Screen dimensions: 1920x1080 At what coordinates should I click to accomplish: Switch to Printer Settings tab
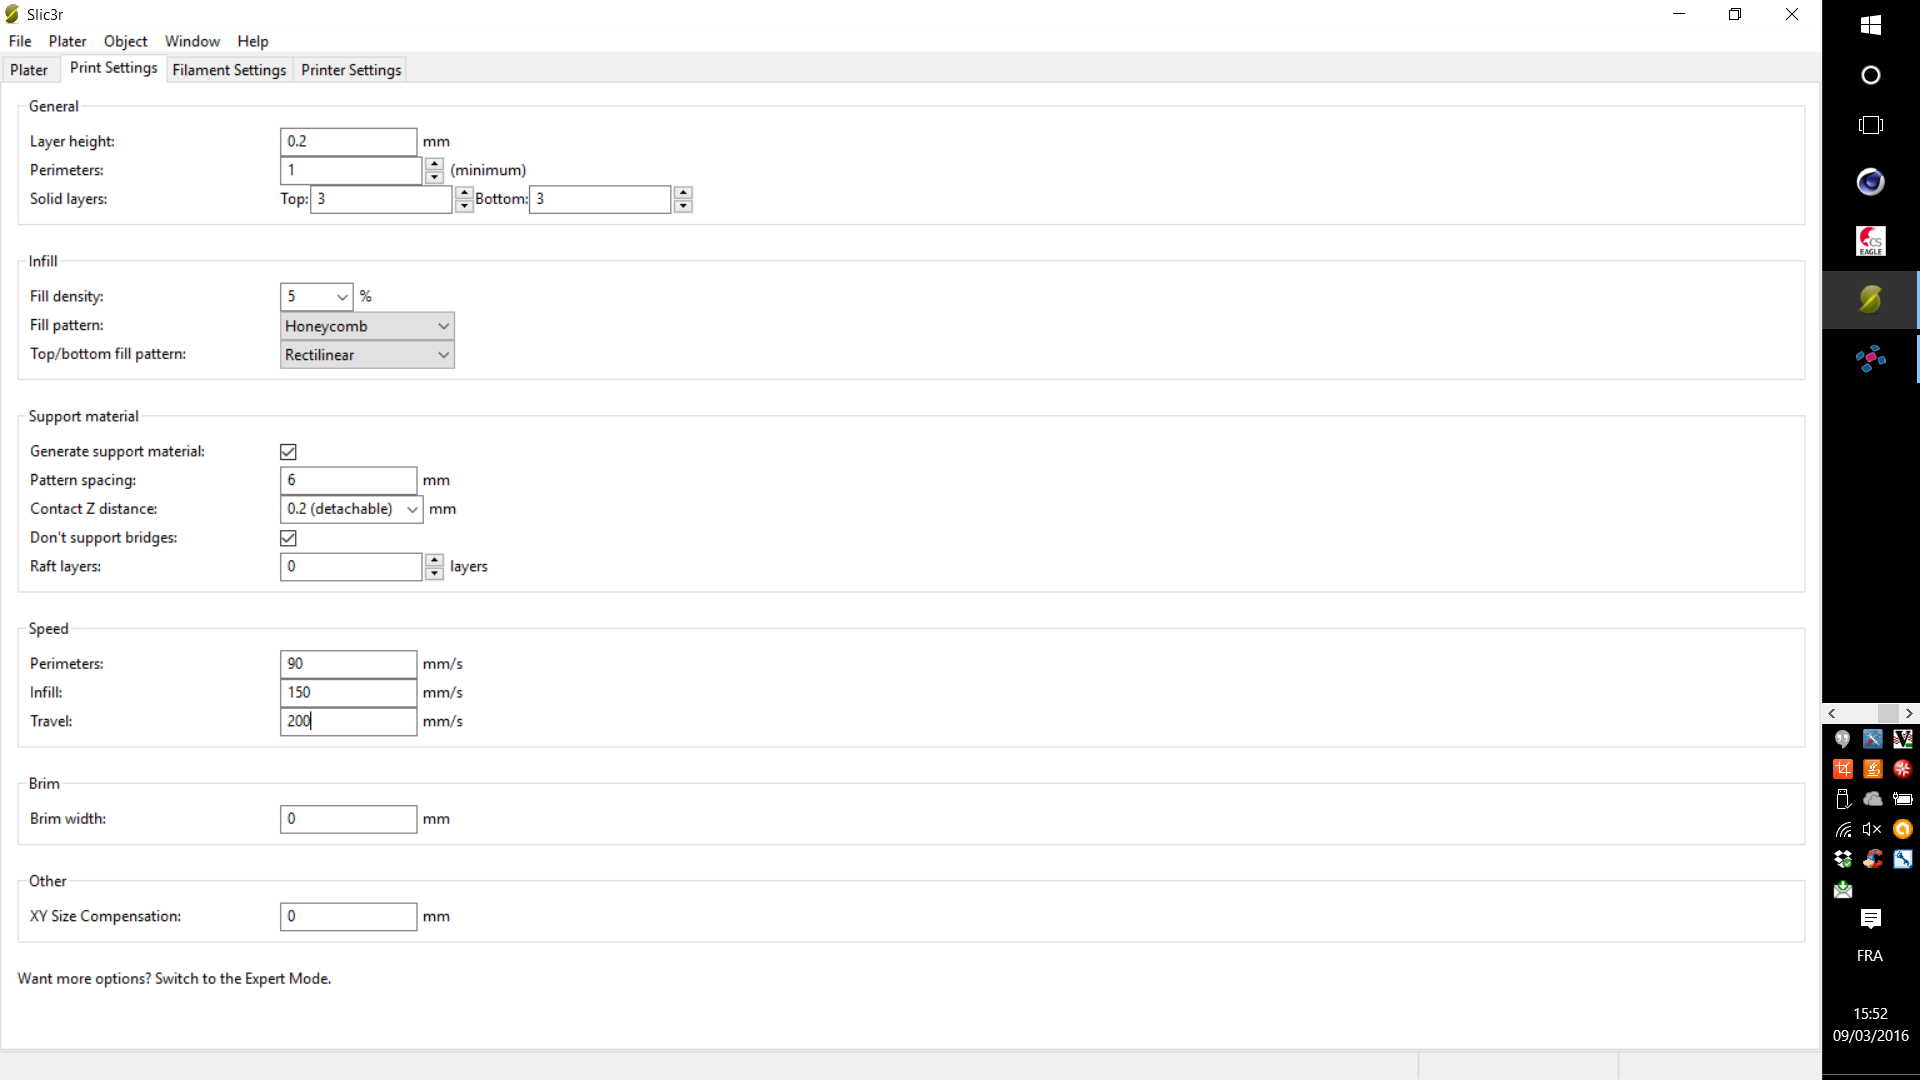tap(351, 70)
